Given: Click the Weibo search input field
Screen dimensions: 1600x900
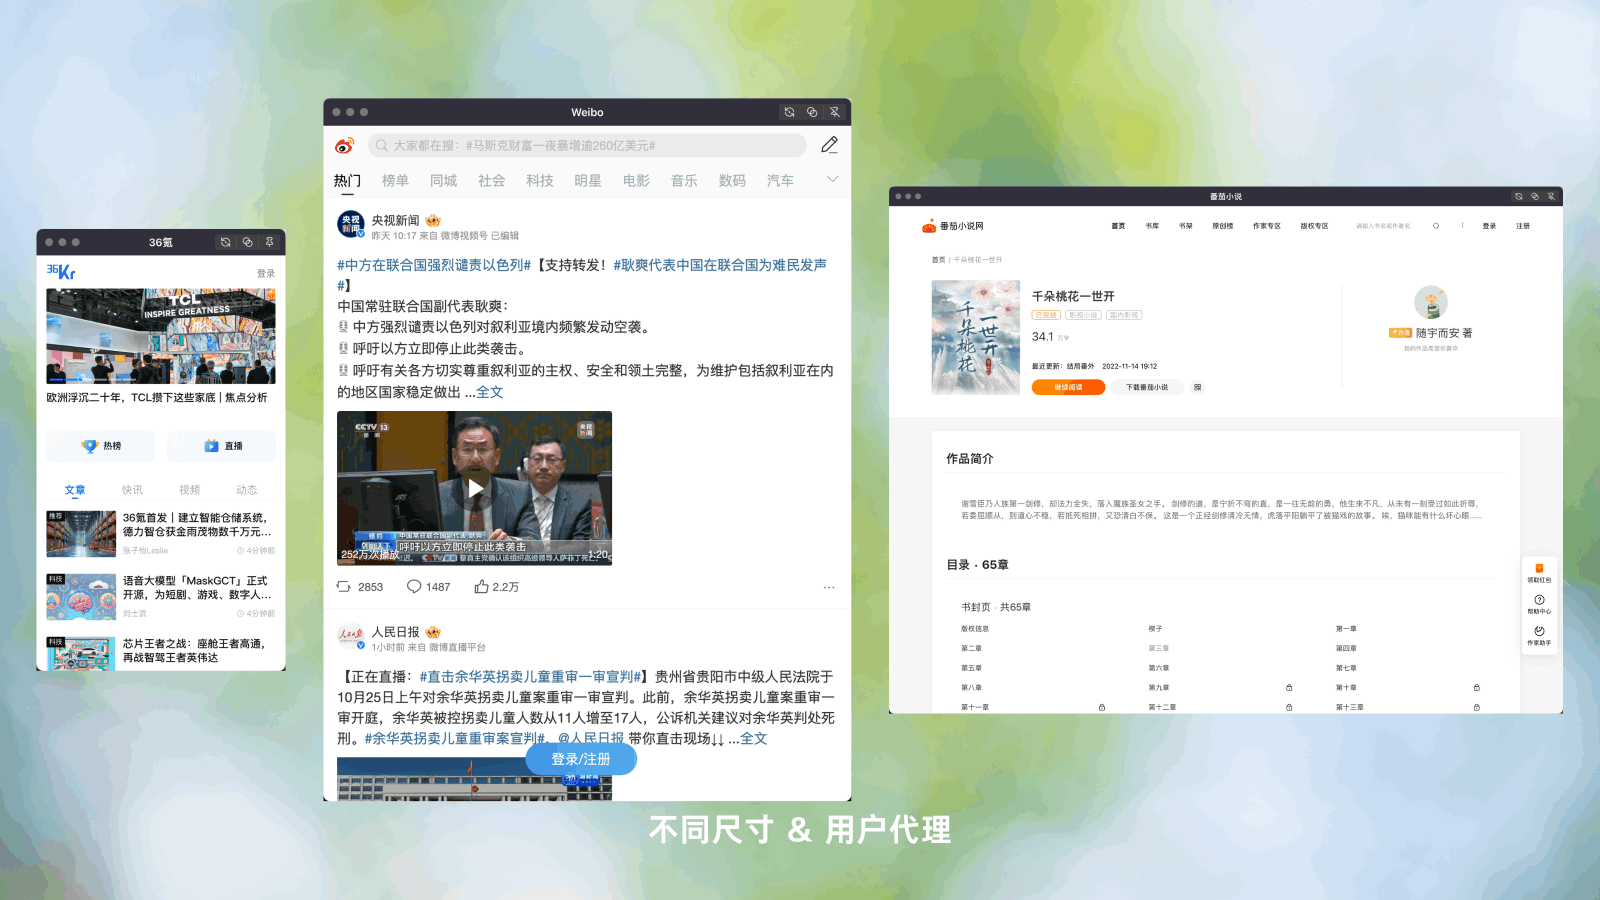Looking at the screenshot, I should pos(587,146).
